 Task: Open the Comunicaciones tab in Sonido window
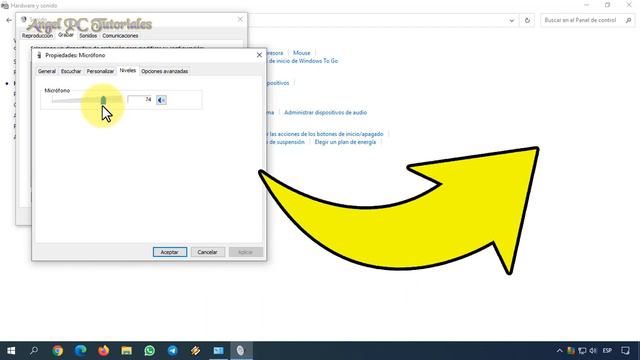click(x=120, y=36)
